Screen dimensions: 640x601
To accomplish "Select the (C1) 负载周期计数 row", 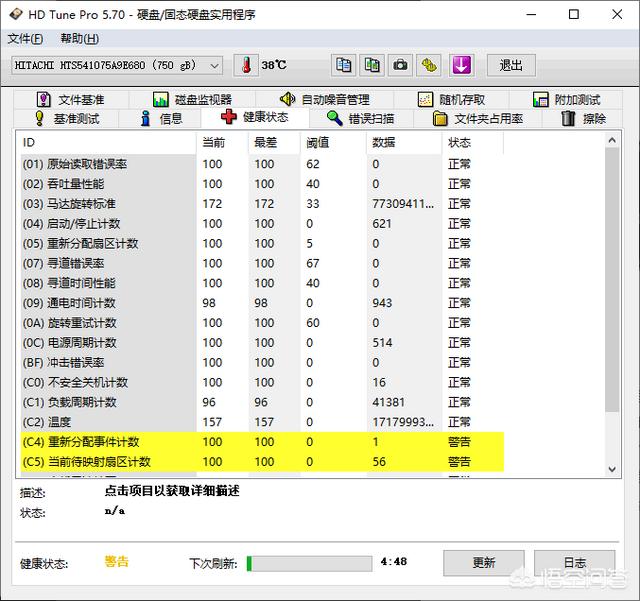I will pos(262,403).
